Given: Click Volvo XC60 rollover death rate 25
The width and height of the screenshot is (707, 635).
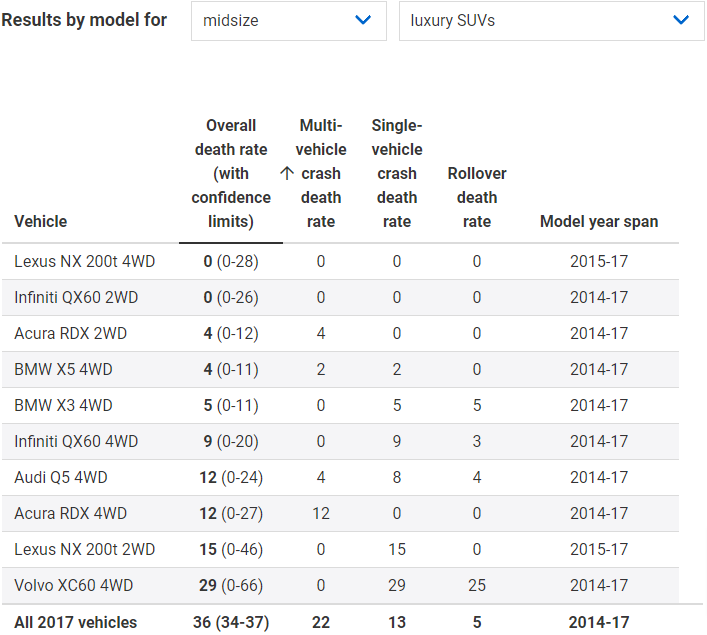Looking at the screenshot, I should click(x=477, y=585).
